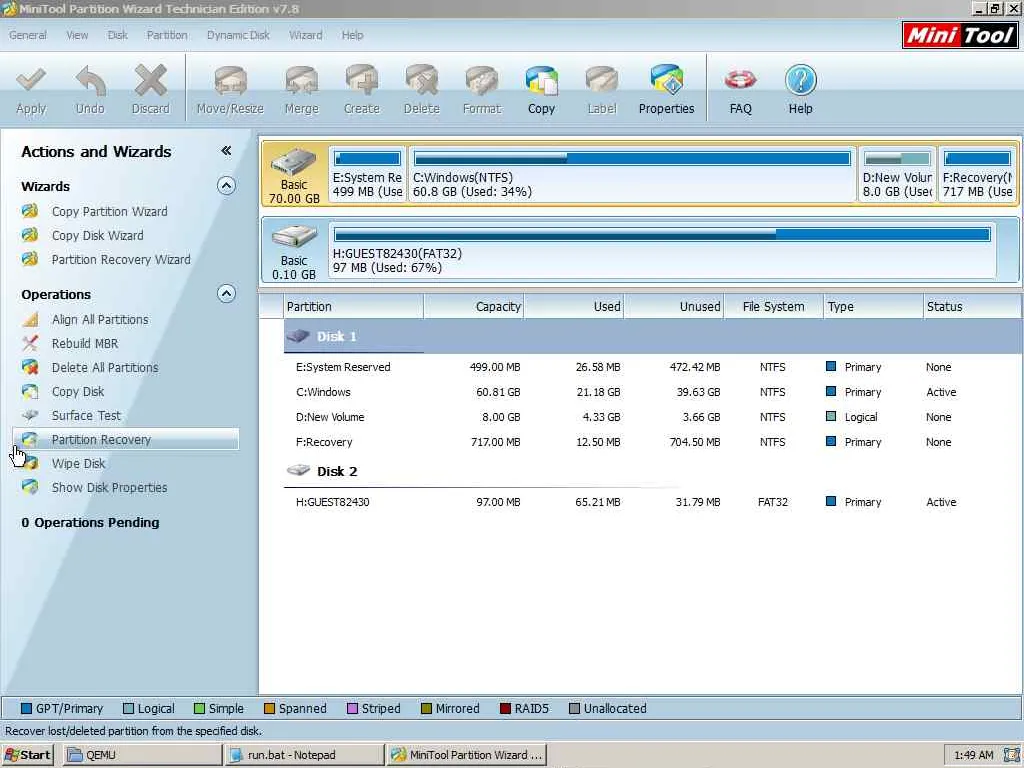
Task: Sort by the Type column header
Action: (x=873, y=307)
